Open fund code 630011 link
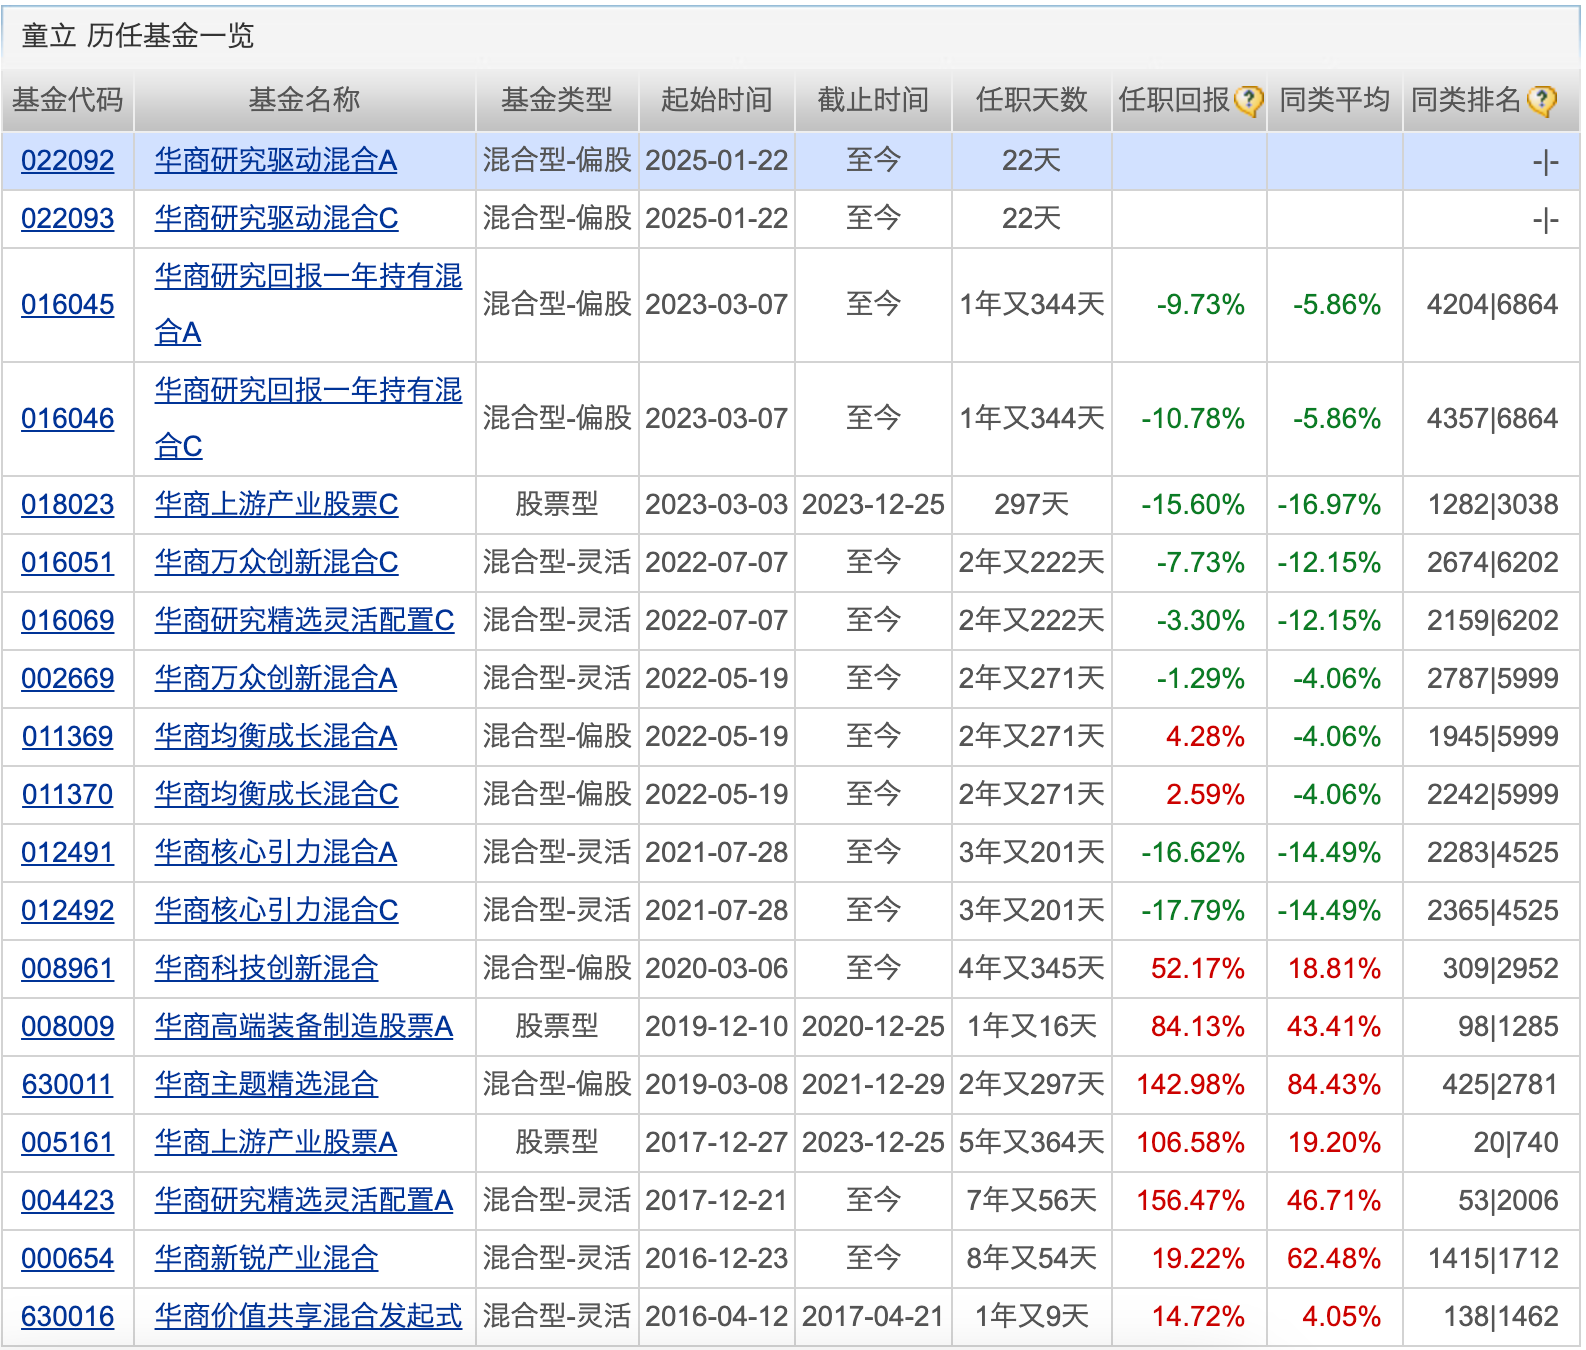Image resolution: width=1586 pixels, height=1350 pixels. pyautogui.click(x=67, y=1084)
